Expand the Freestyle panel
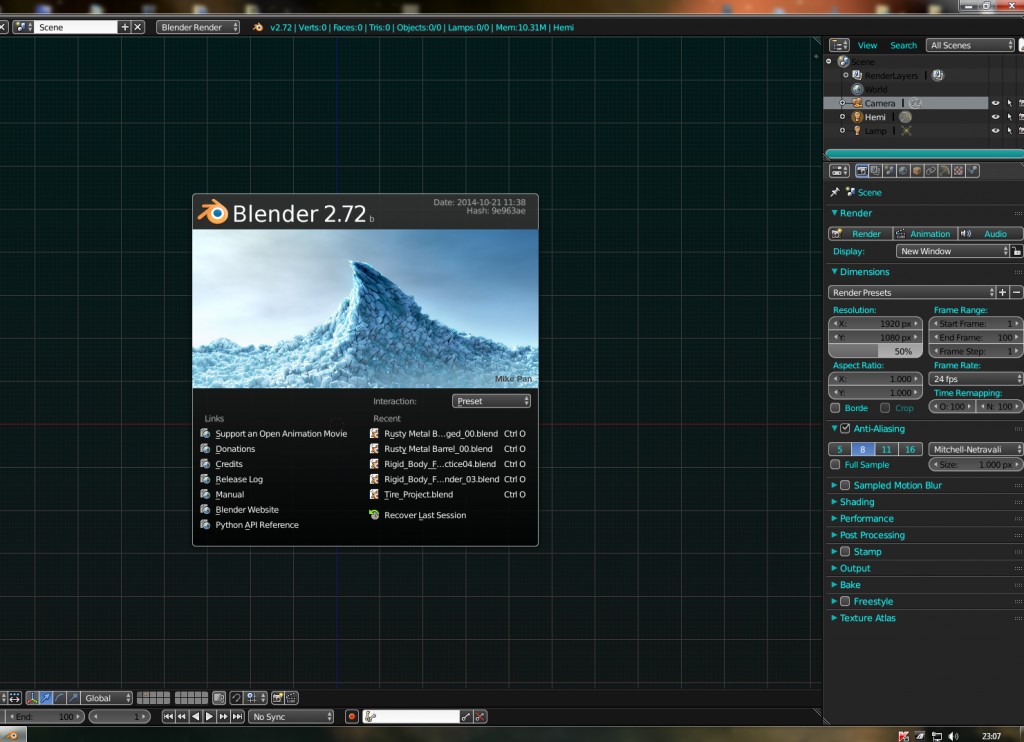1024x742 pixels. pos(862,601)
